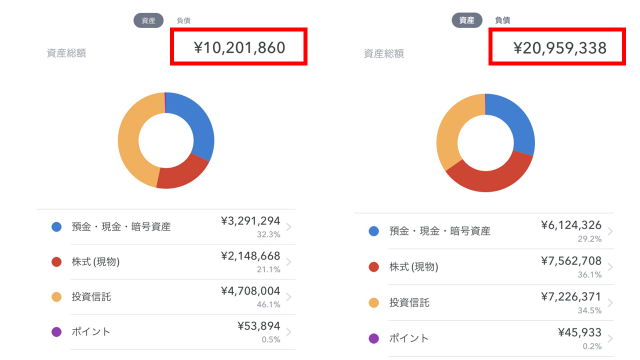Expand left 預金・現金・暗号資産 row chevron
The image size is (640, 360).
[x=289, y=227]
